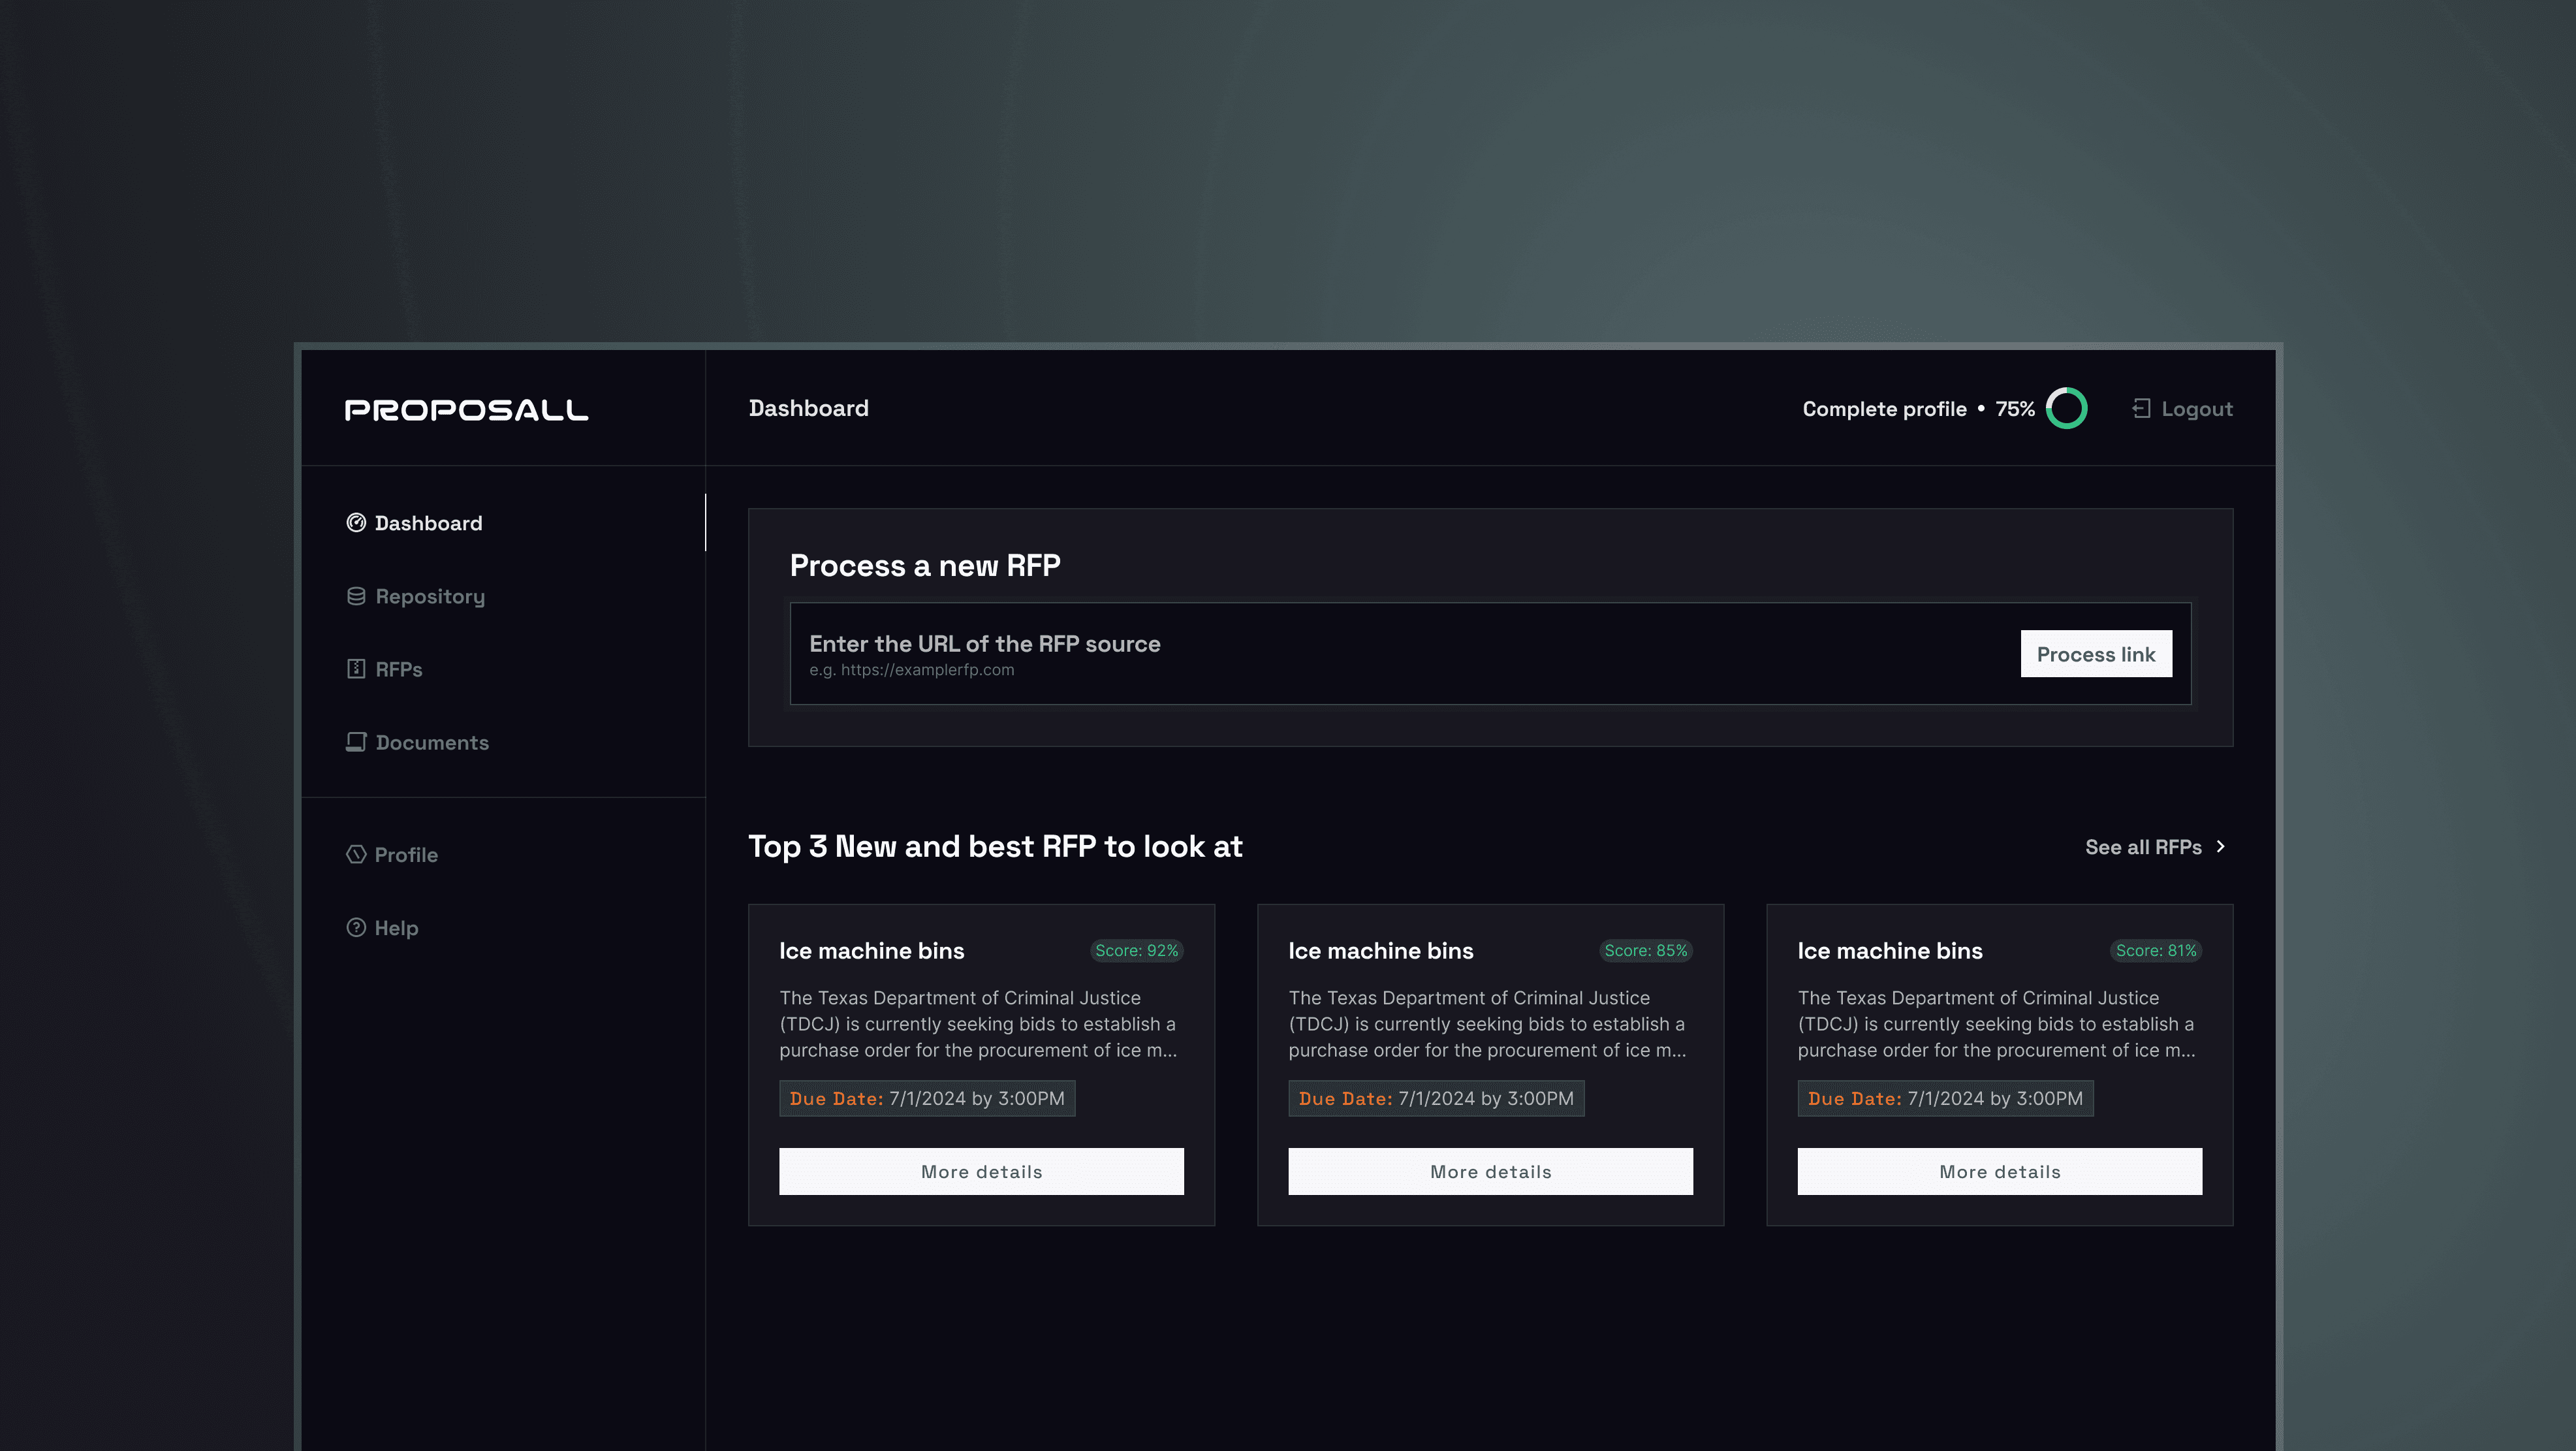Click the Logout door icon
Viewport: 2576px width, 1451px height.
(x=2141, y=409)
